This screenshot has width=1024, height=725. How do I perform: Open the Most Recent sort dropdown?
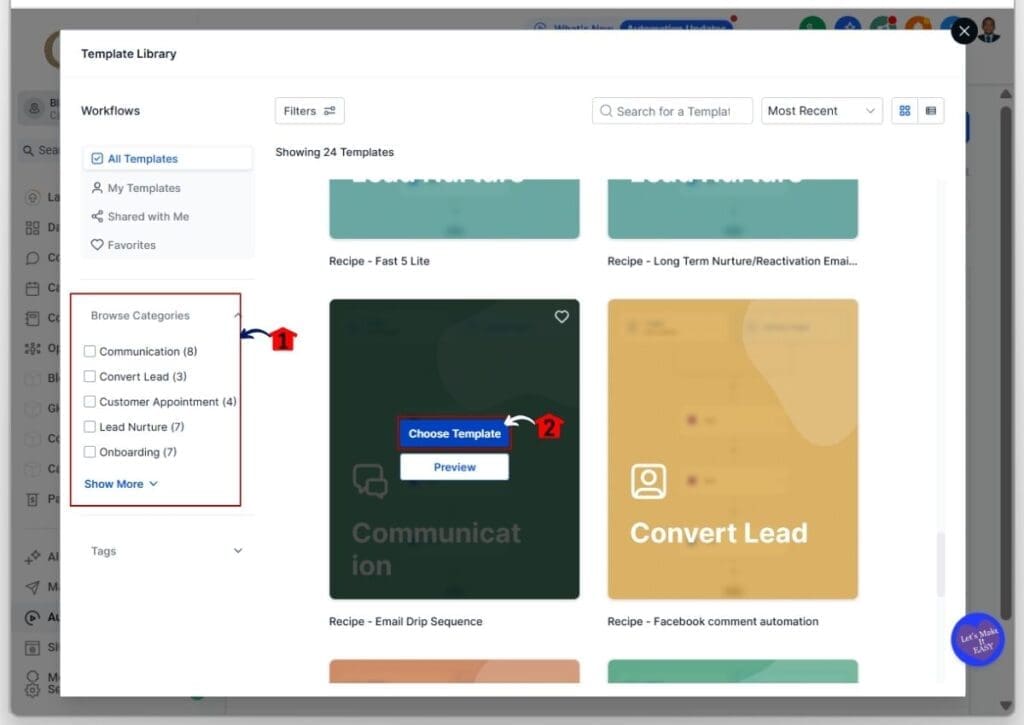(x=820, y=111)
